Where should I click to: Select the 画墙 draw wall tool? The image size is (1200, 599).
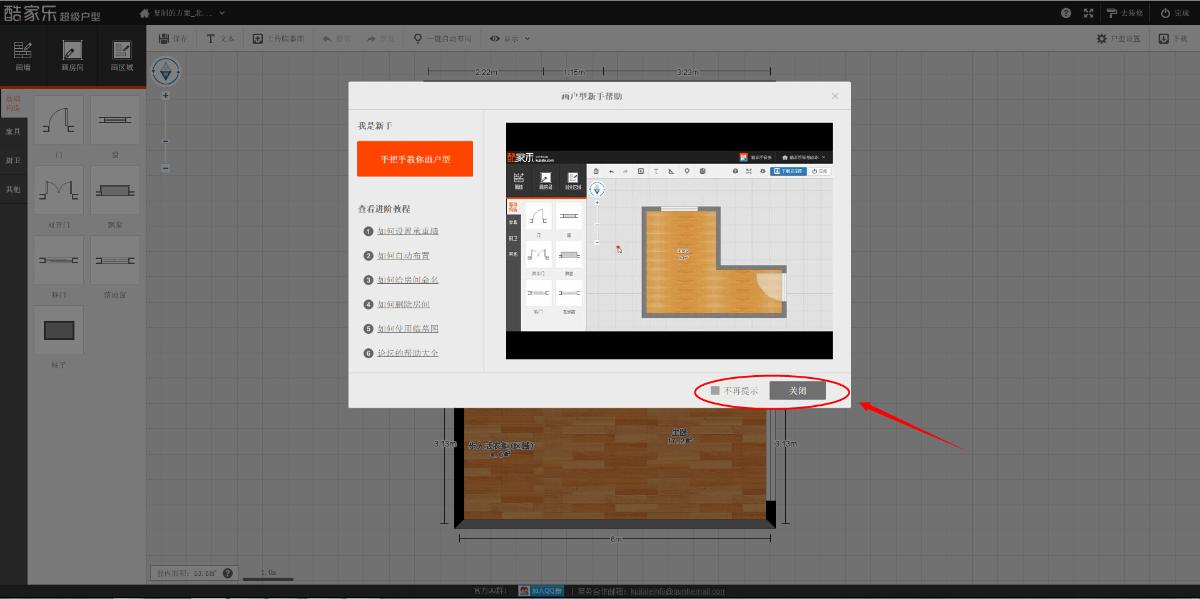point(23,56)
